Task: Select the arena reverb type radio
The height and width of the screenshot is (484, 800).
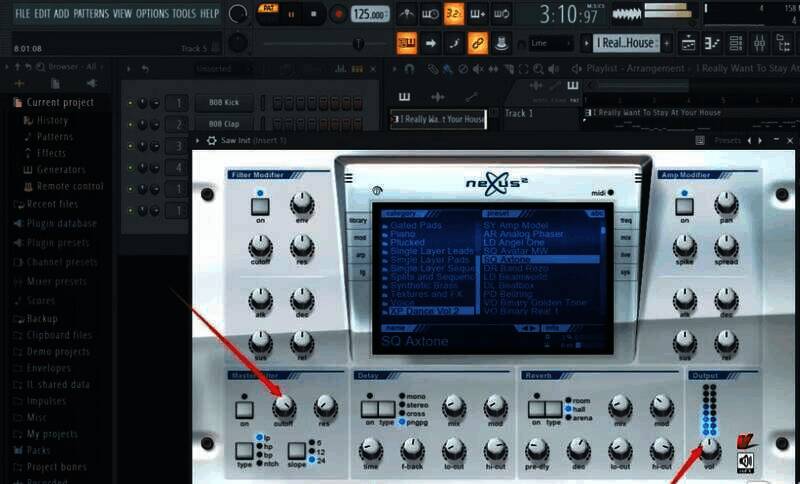Action: click(x=568, y=418)
